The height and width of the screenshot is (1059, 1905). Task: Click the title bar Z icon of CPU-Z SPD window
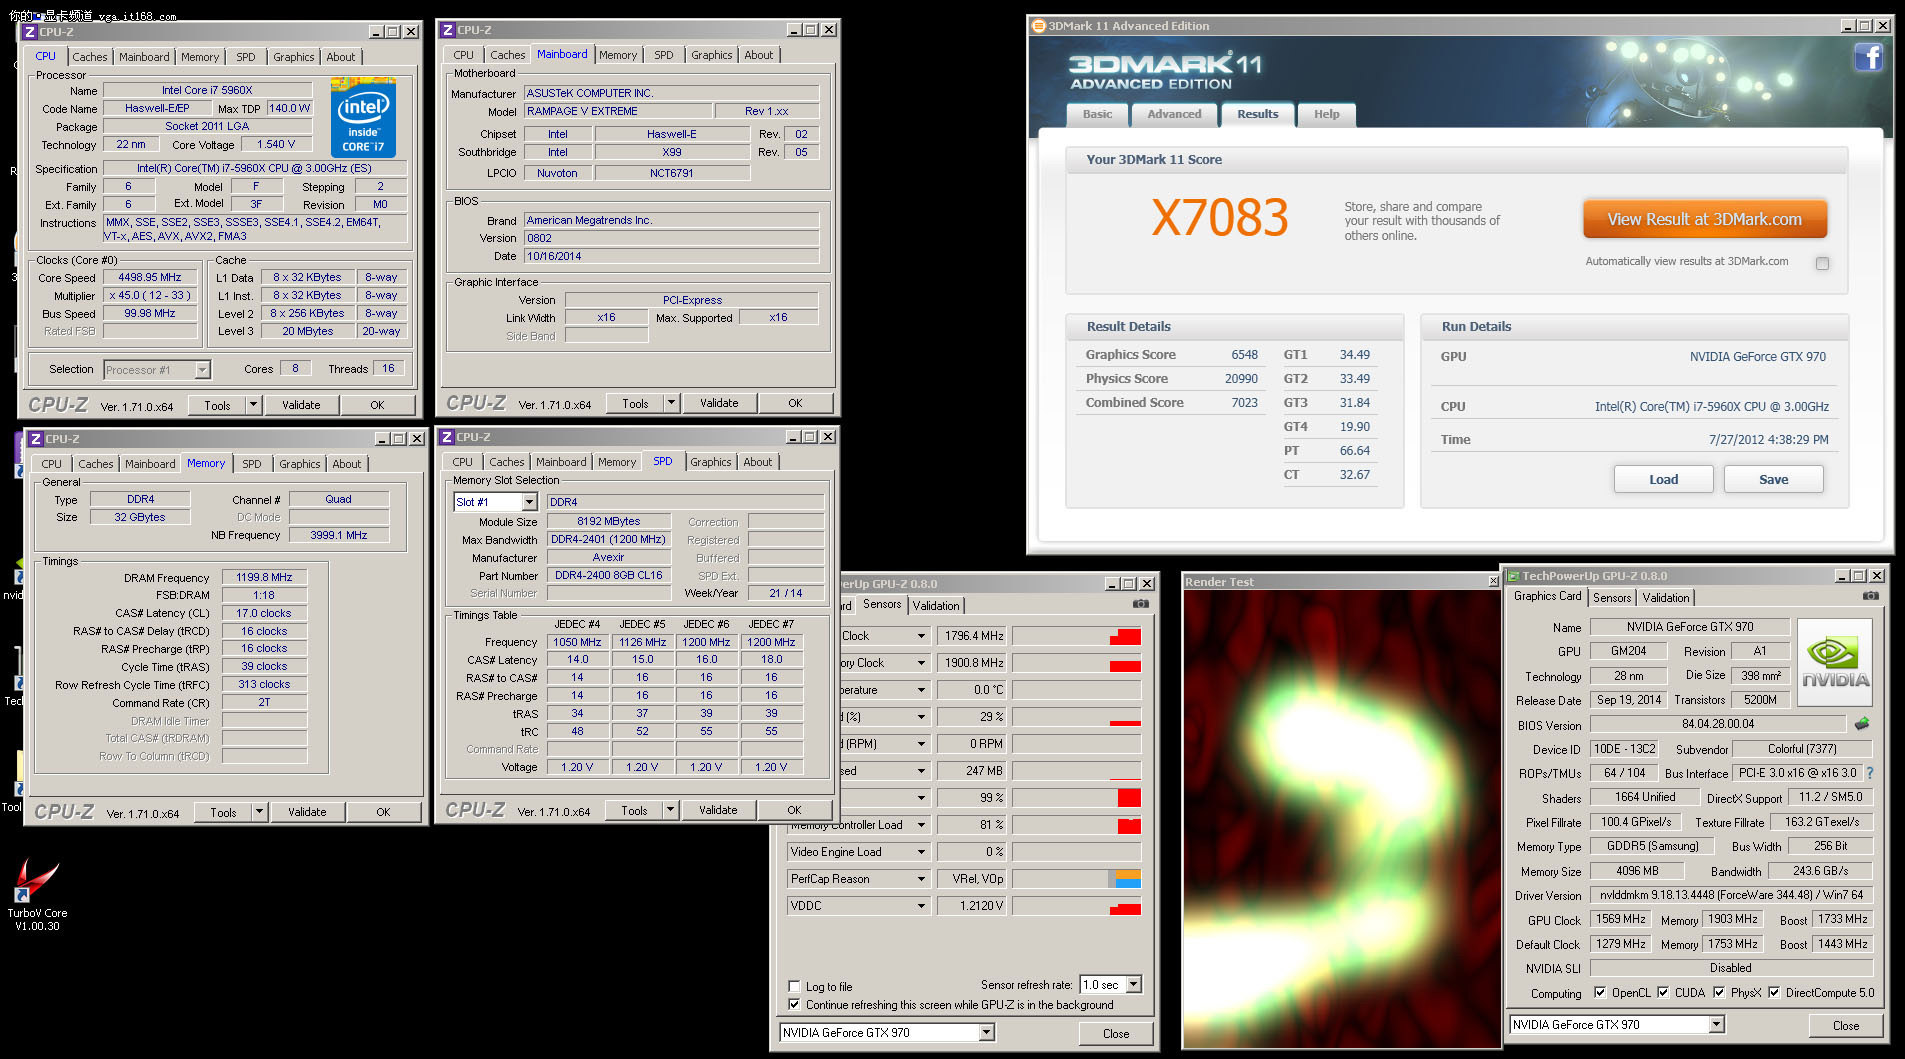tap(447, 437)
